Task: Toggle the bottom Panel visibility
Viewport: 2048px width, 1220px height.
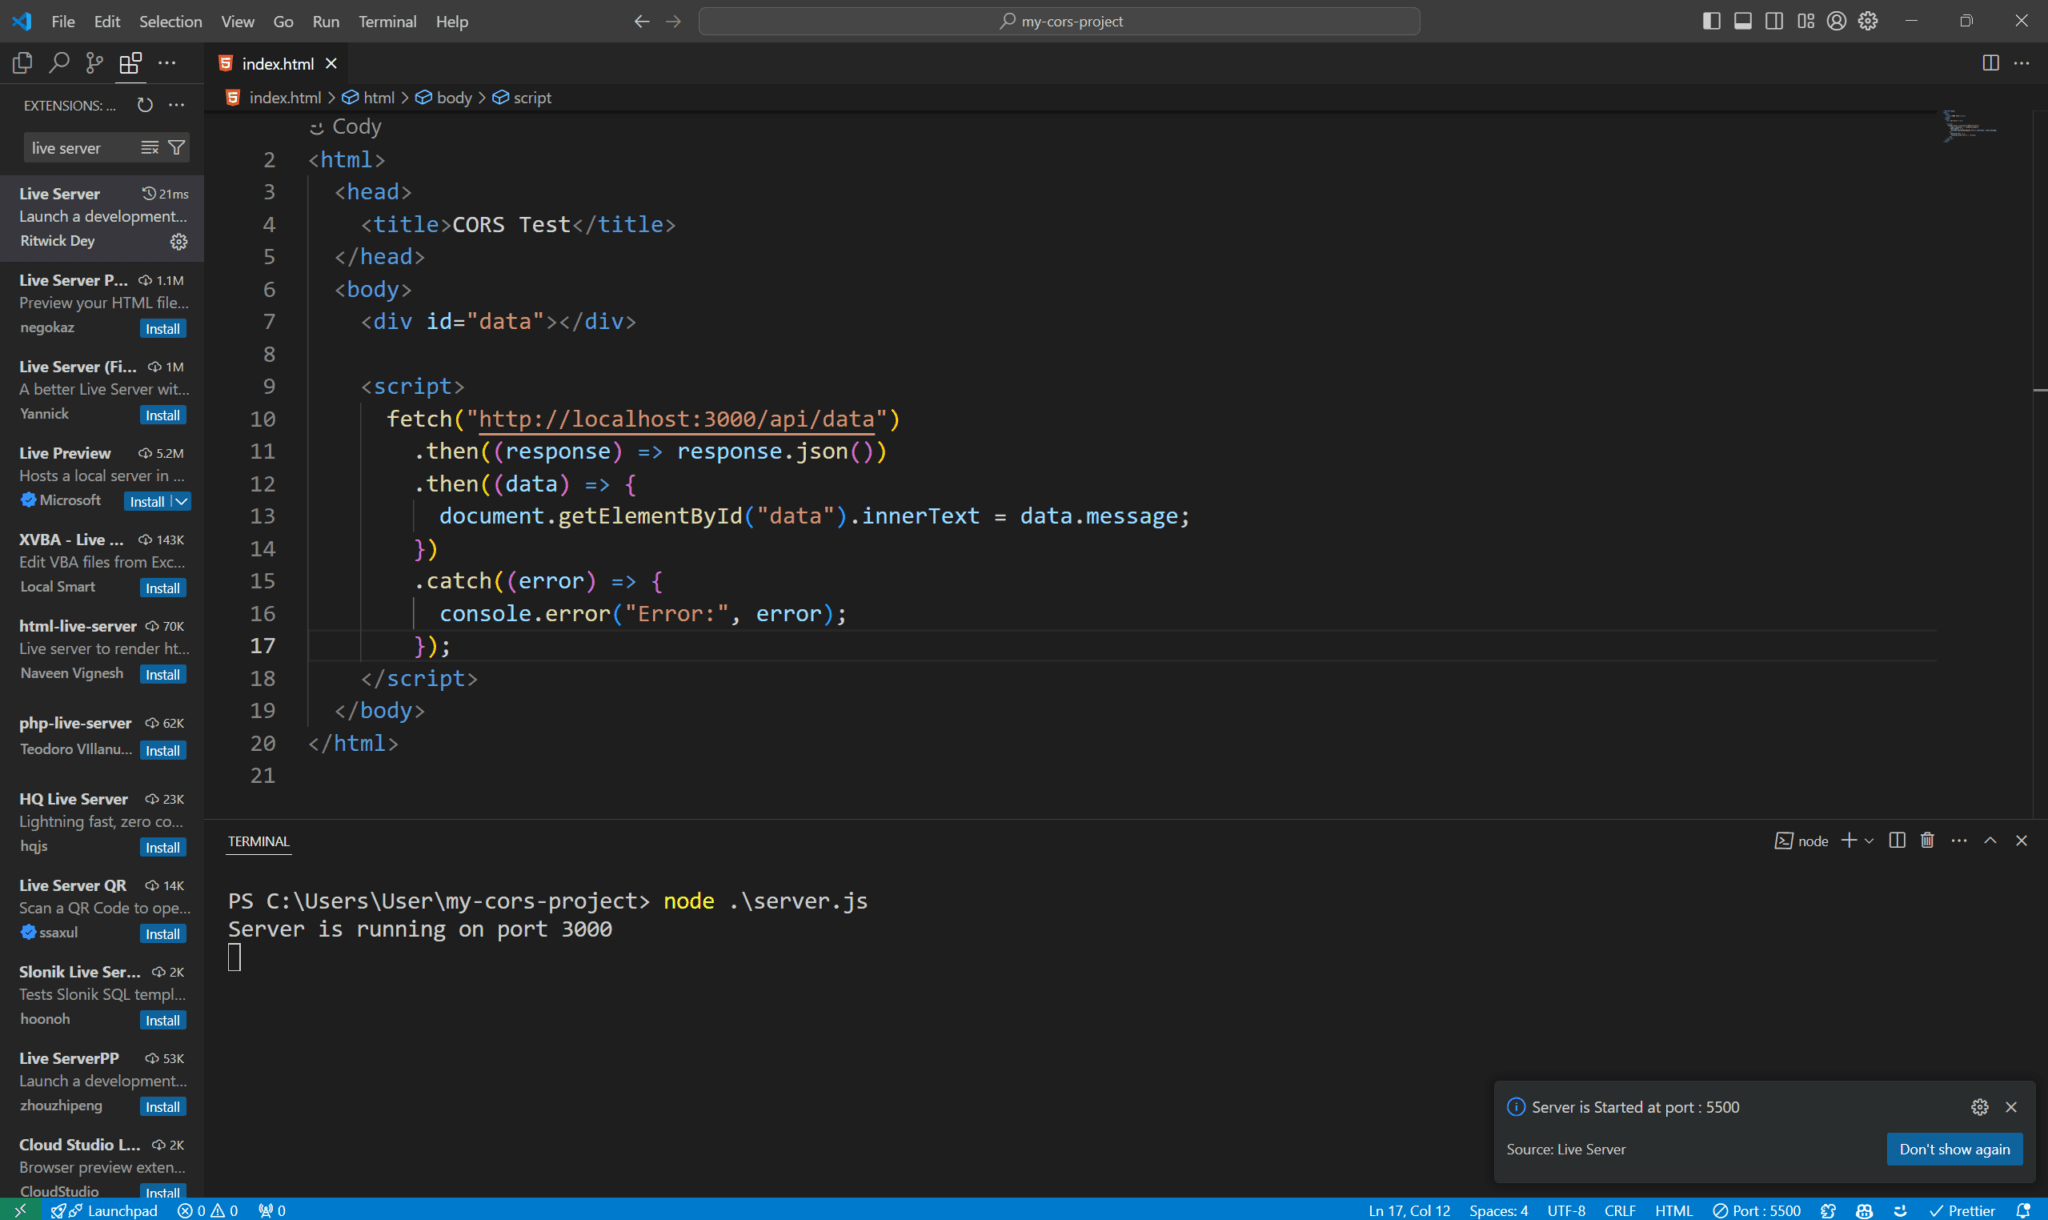Action: (1742, 20)
